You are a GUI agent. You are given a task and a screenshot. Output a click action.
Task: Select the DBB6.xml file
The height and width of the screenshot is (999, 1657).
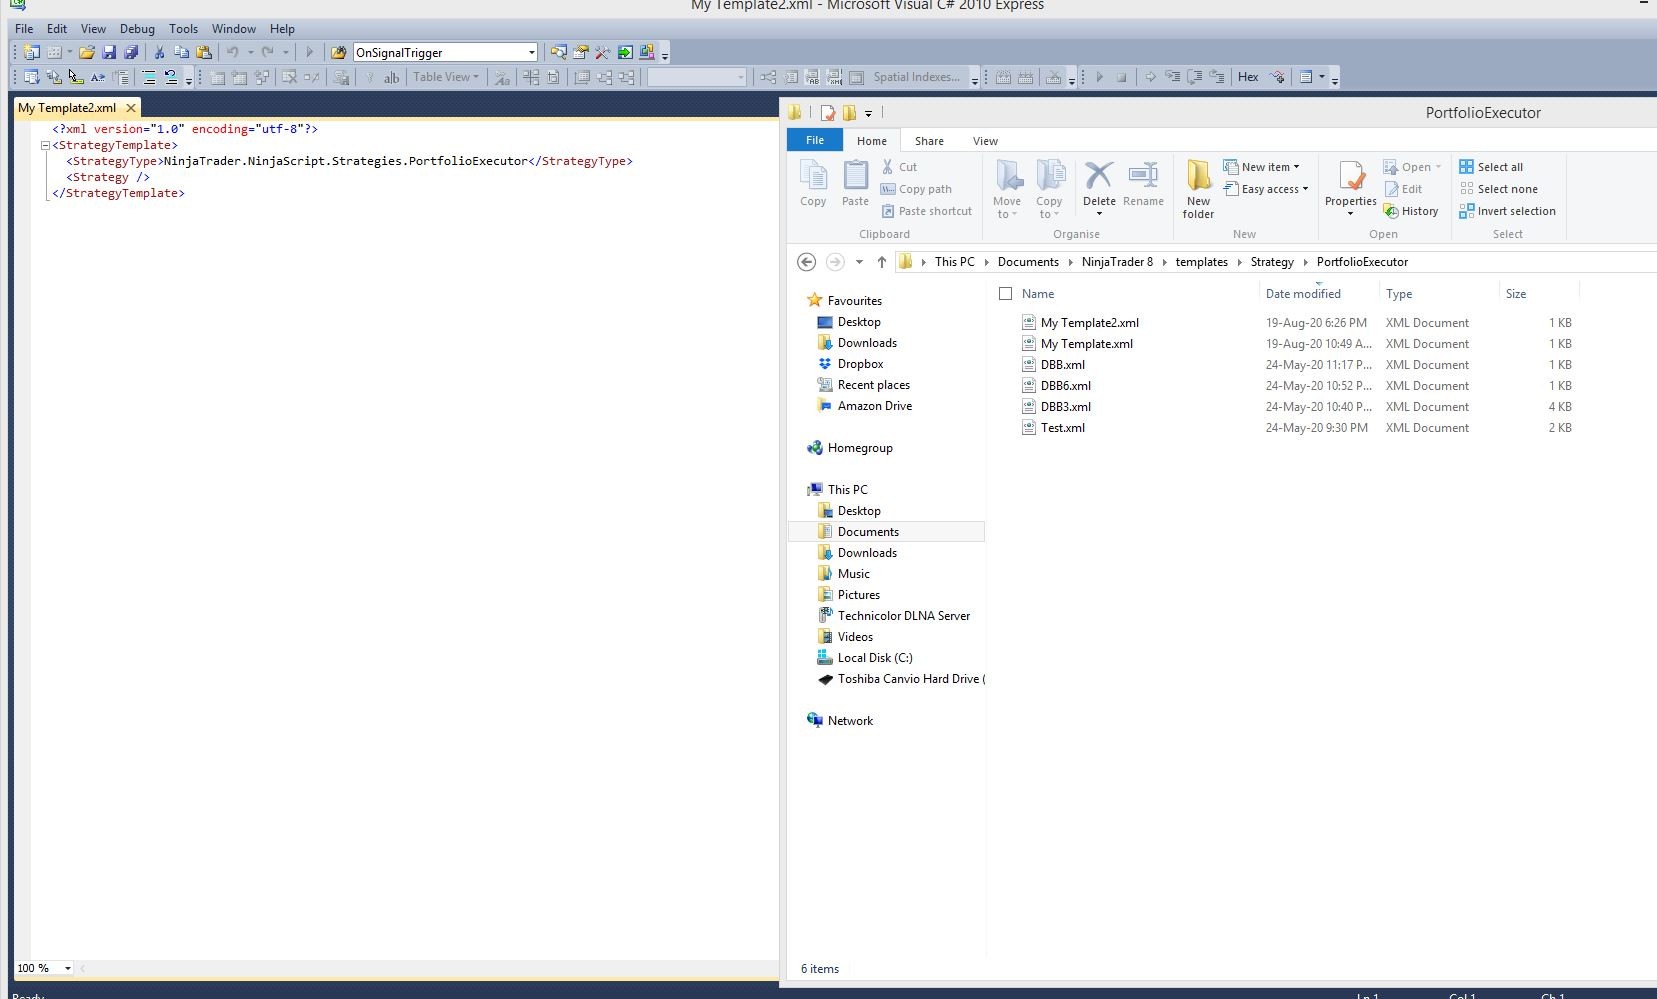tap(1065, 386)
